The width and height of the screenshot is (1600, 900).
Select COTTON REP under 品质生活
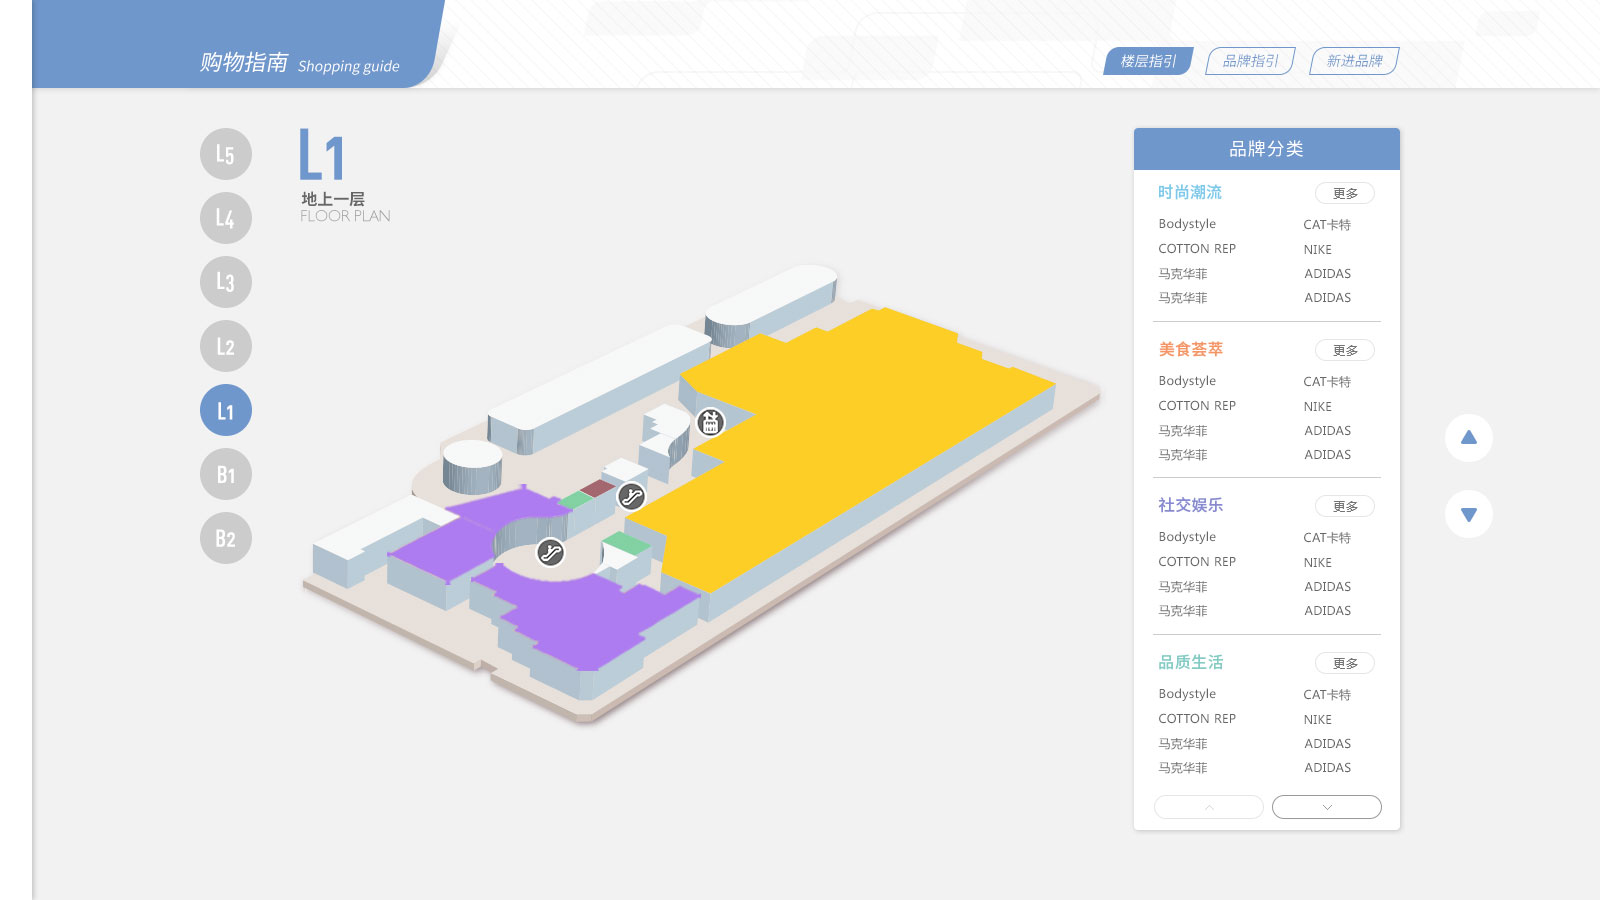[1197, 719]
